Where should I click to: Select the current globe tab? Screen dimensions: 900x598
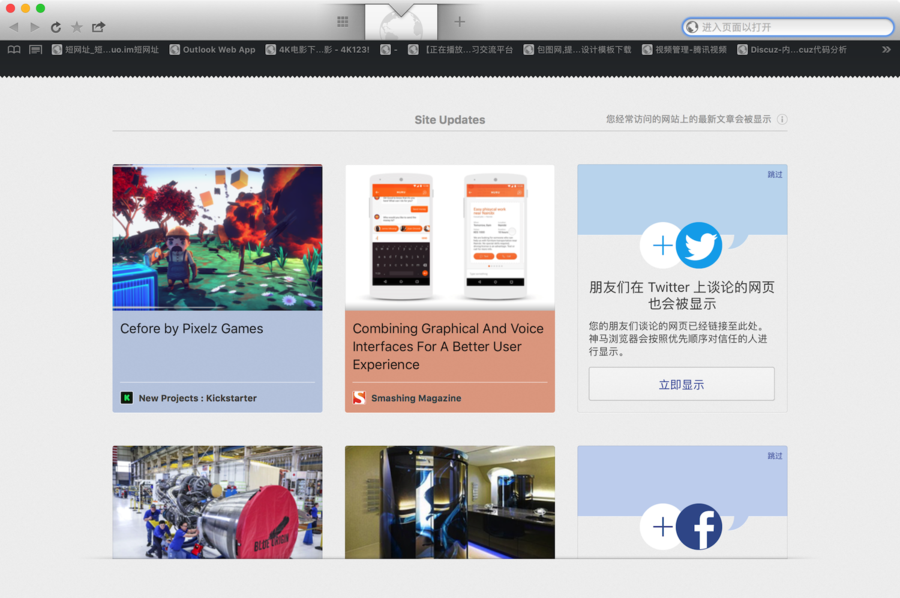(401, 23)
